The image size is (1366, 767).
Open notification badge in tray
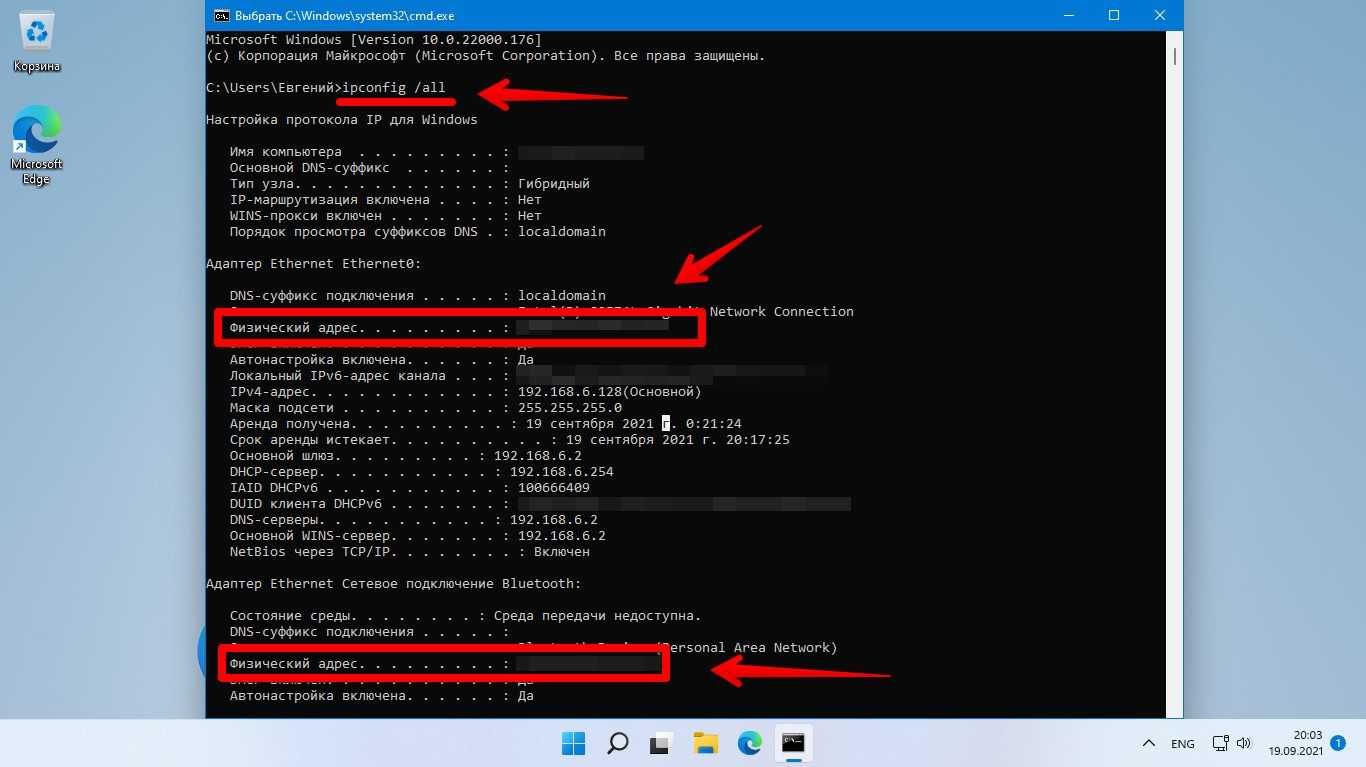(1338, 743)
